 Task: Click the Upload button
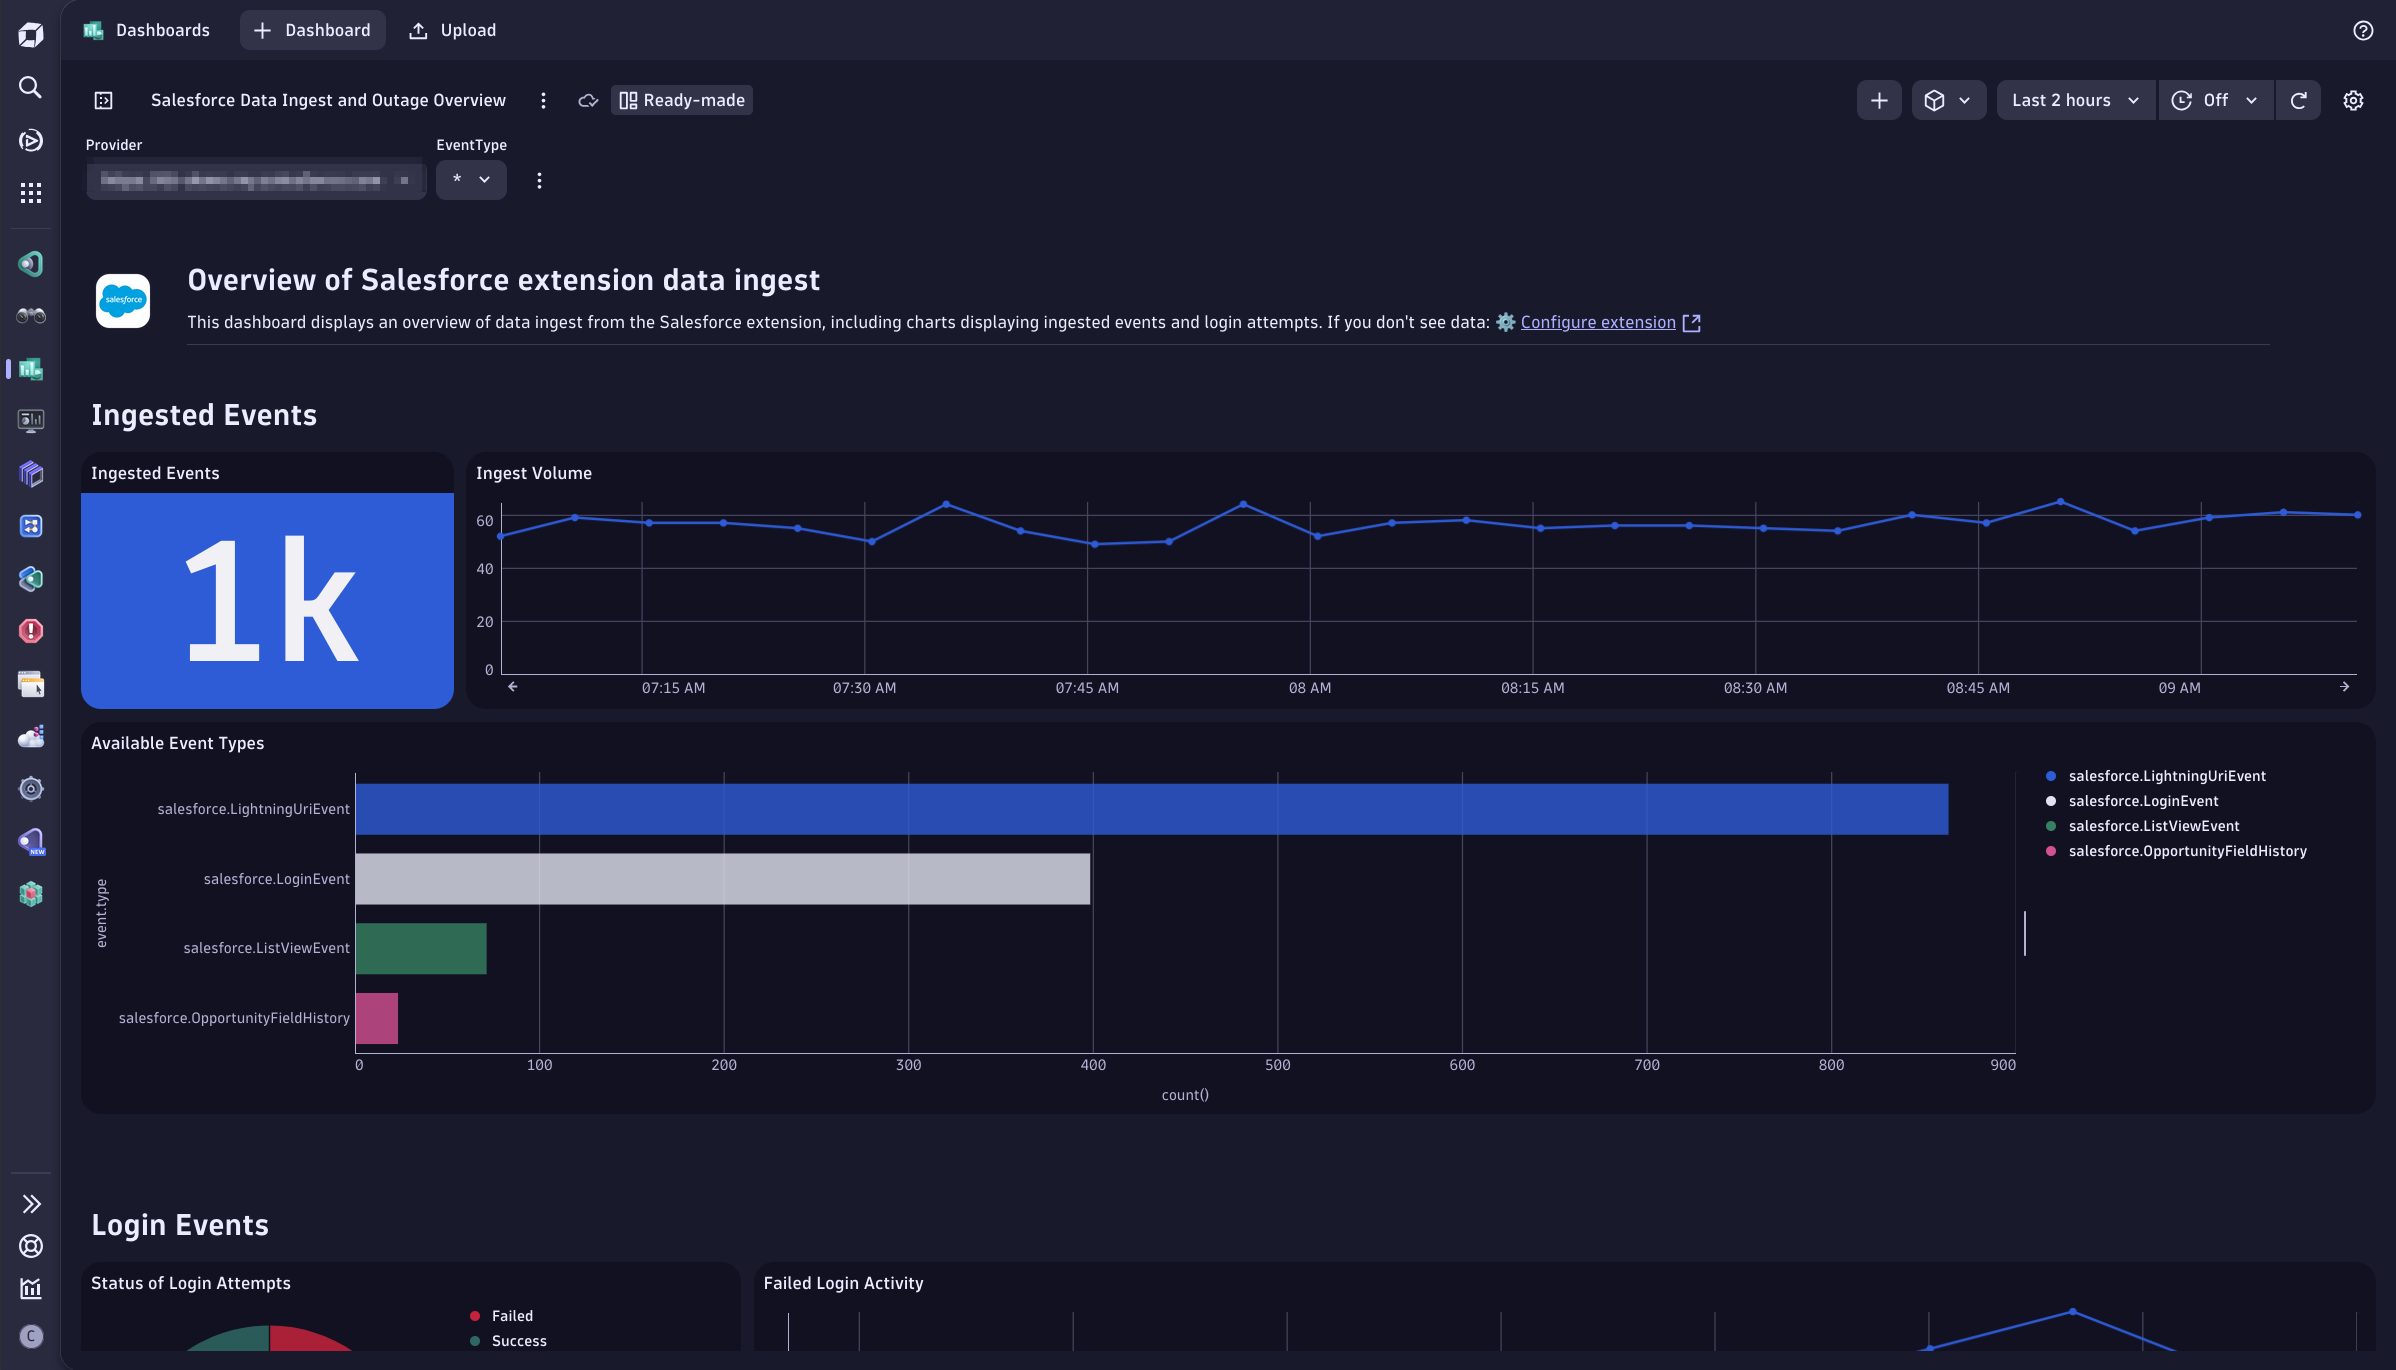(x=452, y=30)
